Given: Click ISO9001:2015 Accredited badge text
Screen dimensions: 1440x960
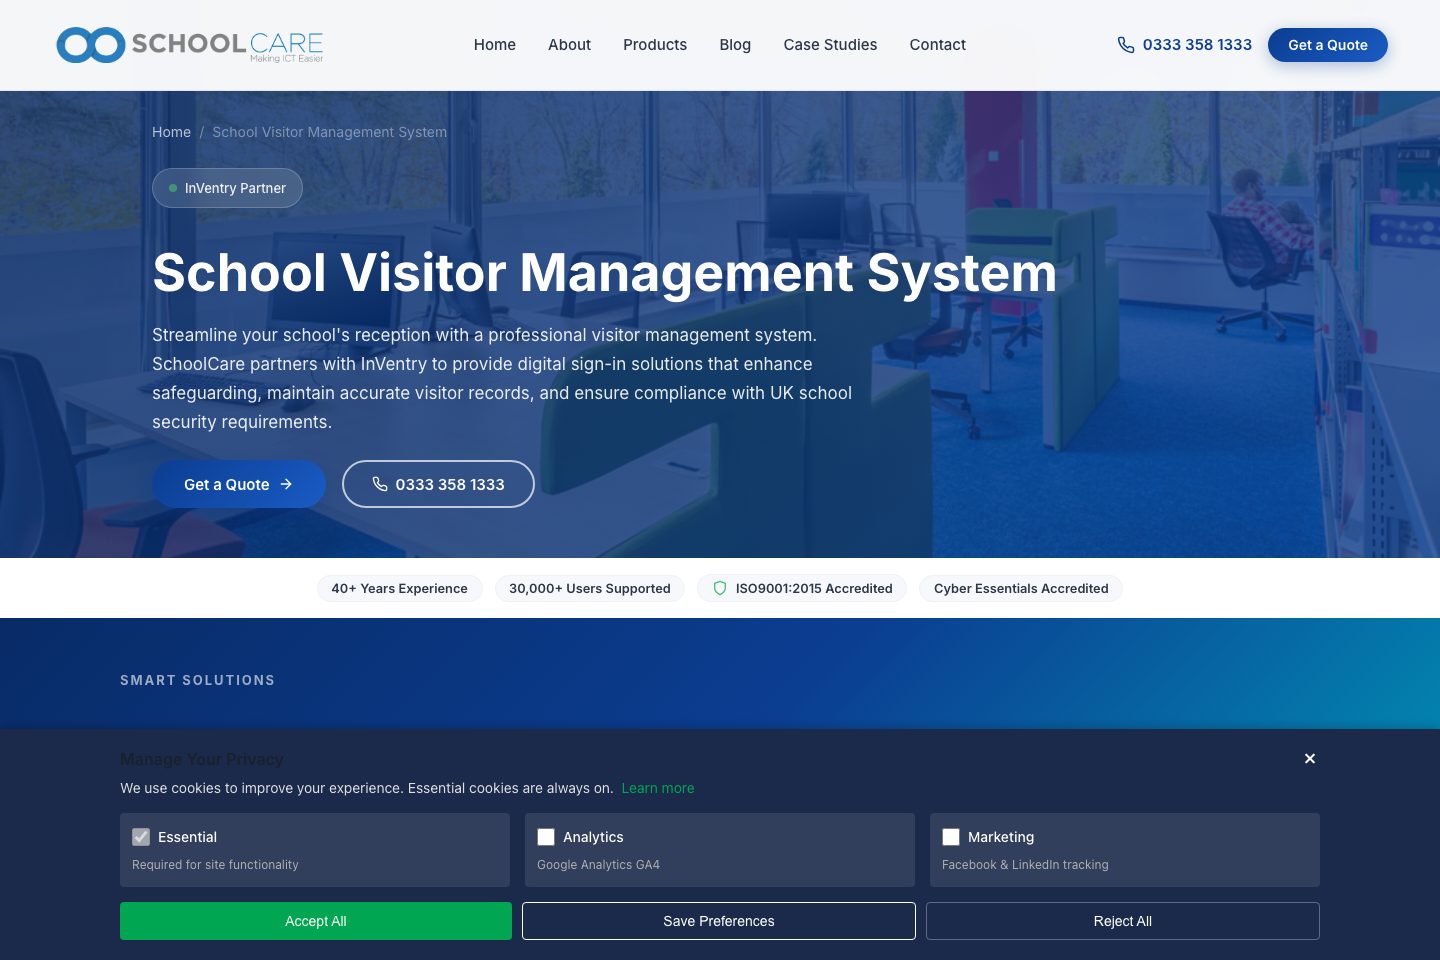Looking at the screenshot, I should [814, 588].
